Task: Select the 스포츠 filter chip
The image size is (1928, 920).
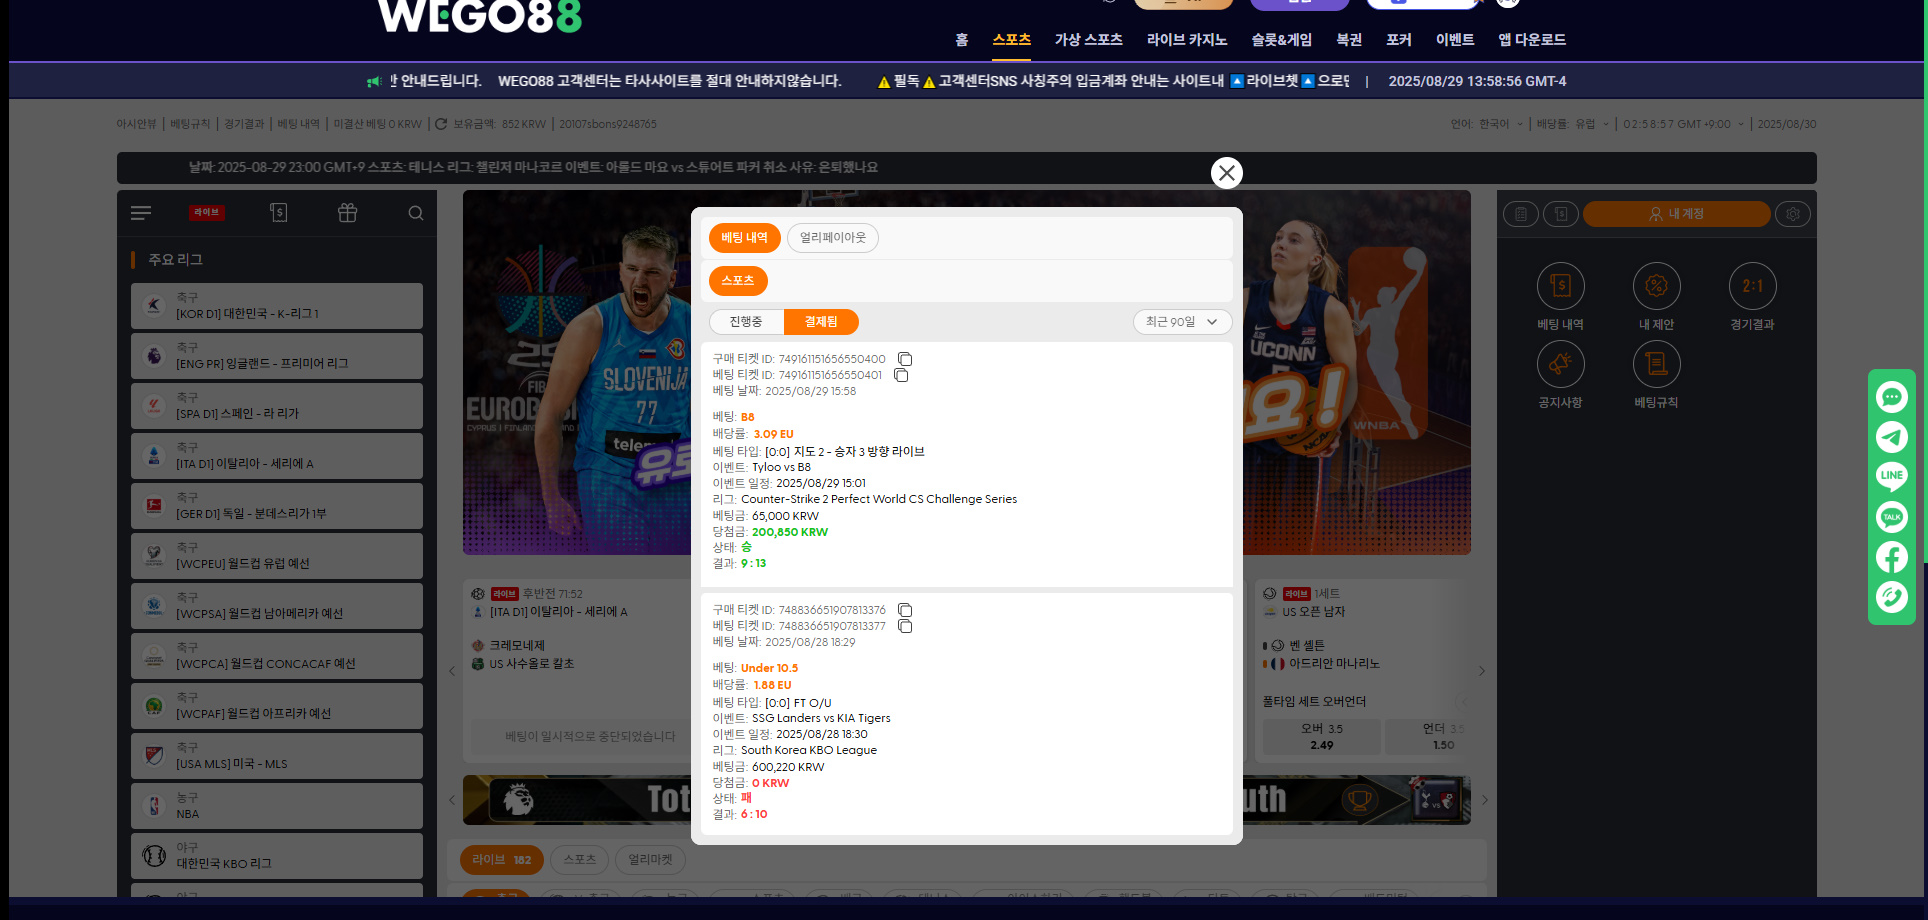Action: [x=738, y=281]
